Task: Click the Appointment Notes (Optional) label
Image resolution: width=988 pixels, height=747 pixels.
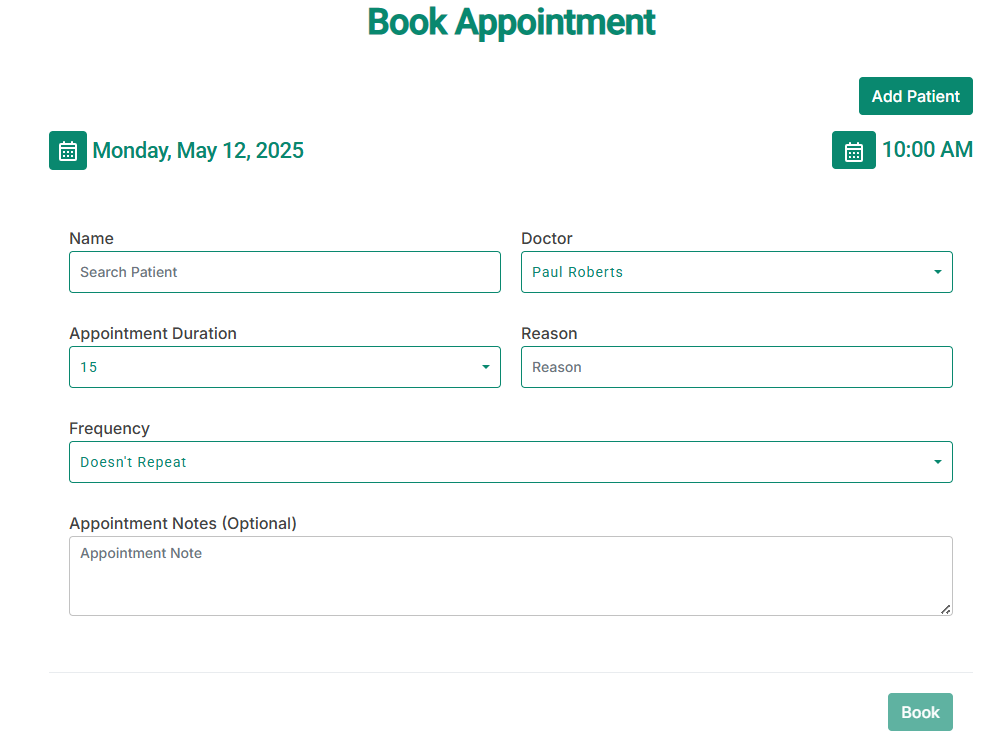Action: (183, 524)
